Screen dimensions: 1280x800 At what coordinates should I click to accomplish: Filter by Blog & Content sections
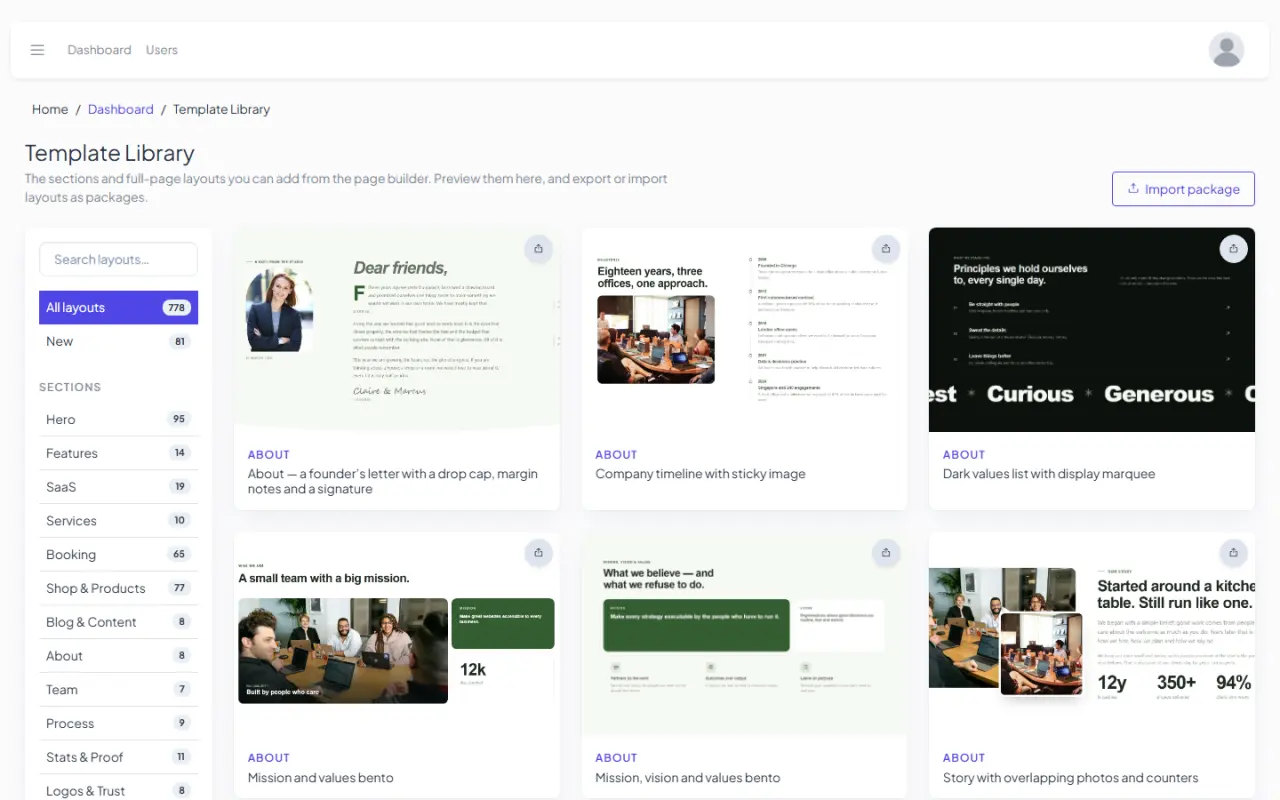coord(118,622)
